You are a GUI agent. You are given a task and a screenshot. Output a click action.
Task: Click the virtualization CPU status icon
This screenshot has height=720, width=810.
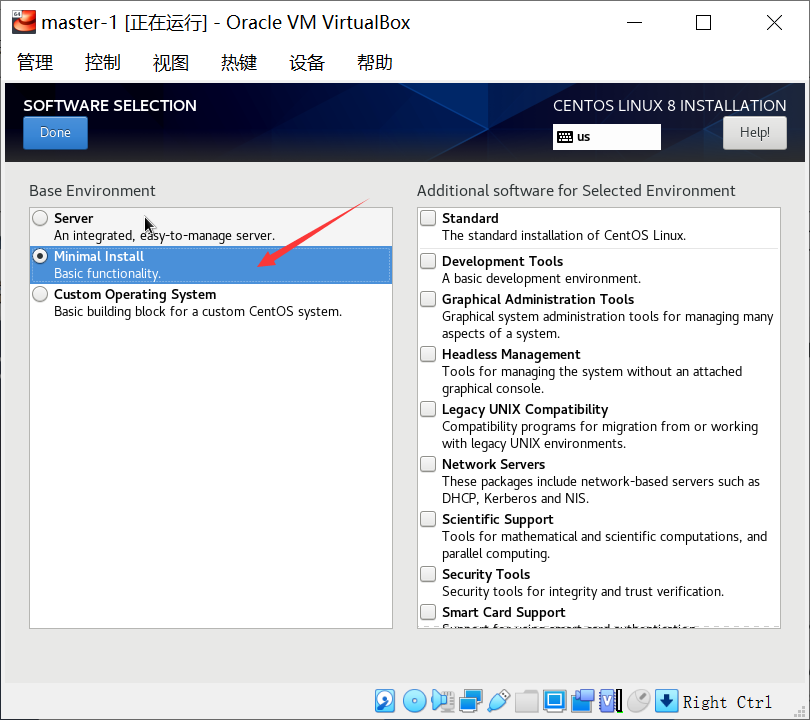[x=610, y=701]
